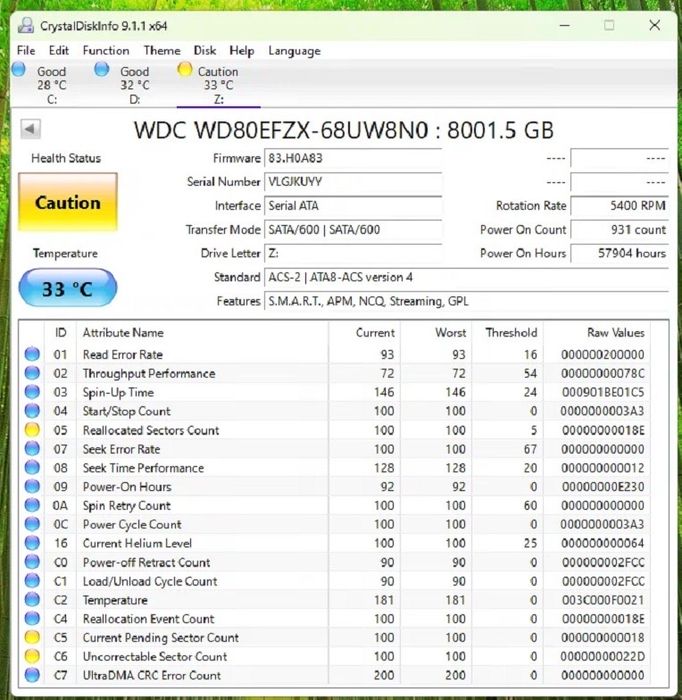The height and width of the screenshot is (700, 682).
Task: Minimize the CrystalDiskInfo window
Action: pos(565,25)
